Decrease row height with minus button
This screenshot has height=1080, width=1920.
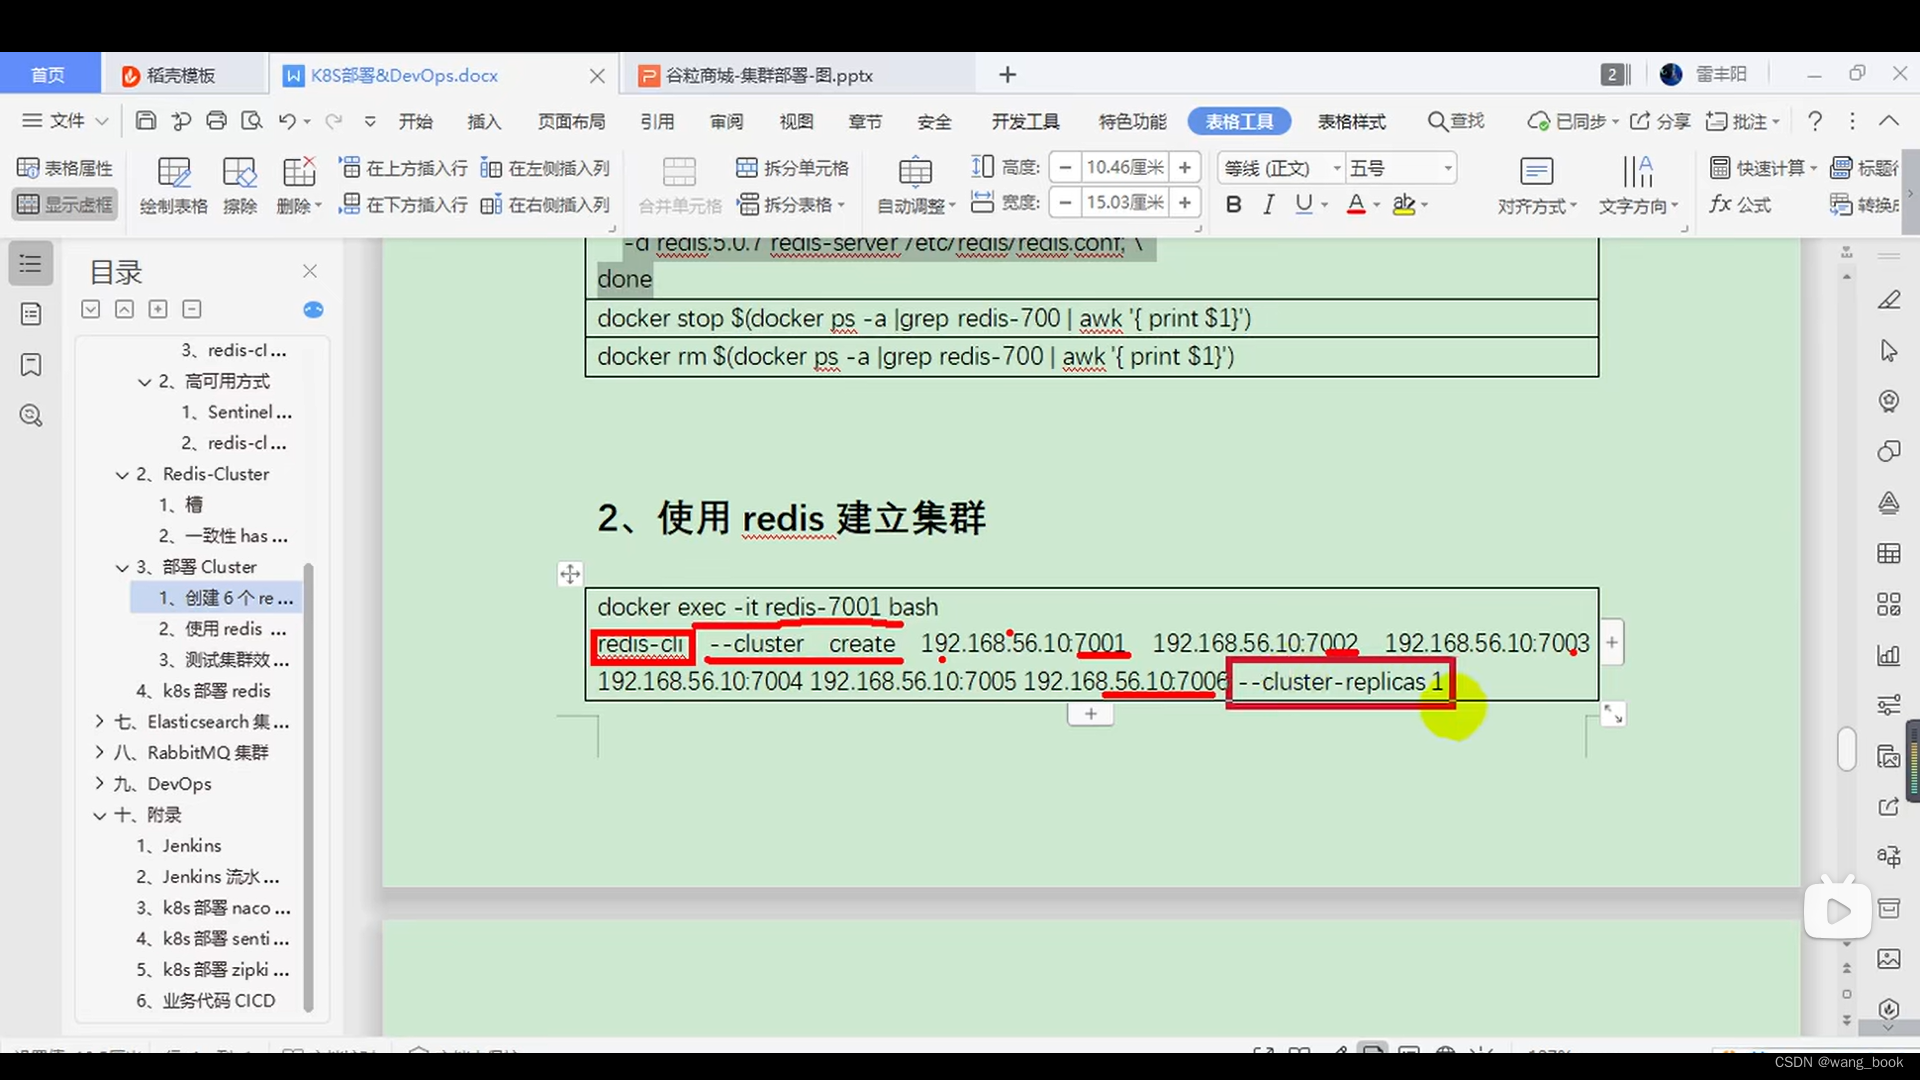[x=1066, y=168]
